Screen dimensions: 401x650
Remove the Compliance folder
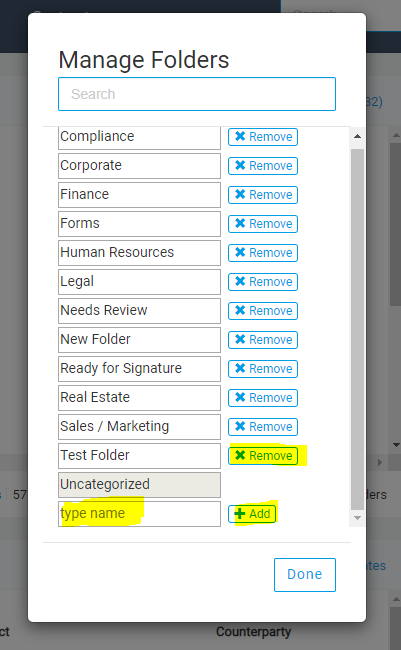[263, 137]
